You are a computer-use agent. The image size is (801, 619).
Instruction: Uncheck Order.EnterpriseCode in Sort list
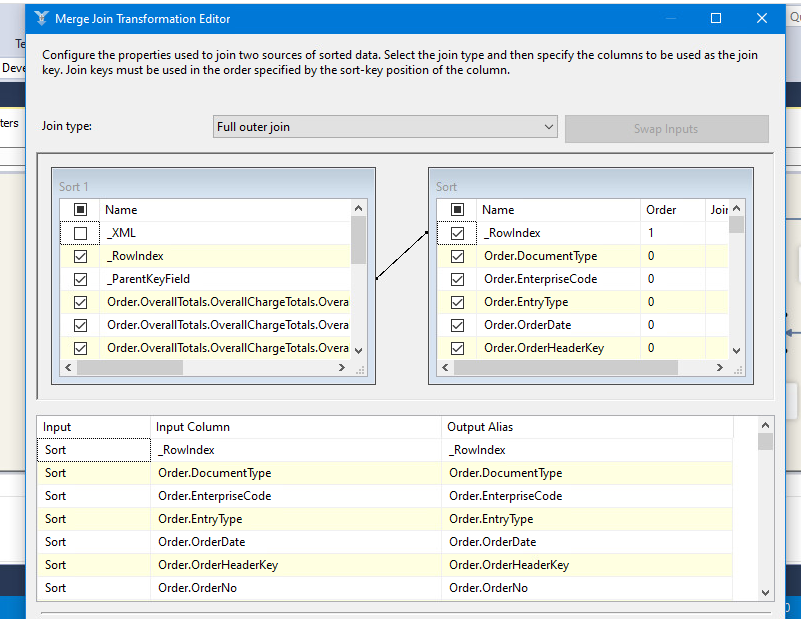[457, 279]
